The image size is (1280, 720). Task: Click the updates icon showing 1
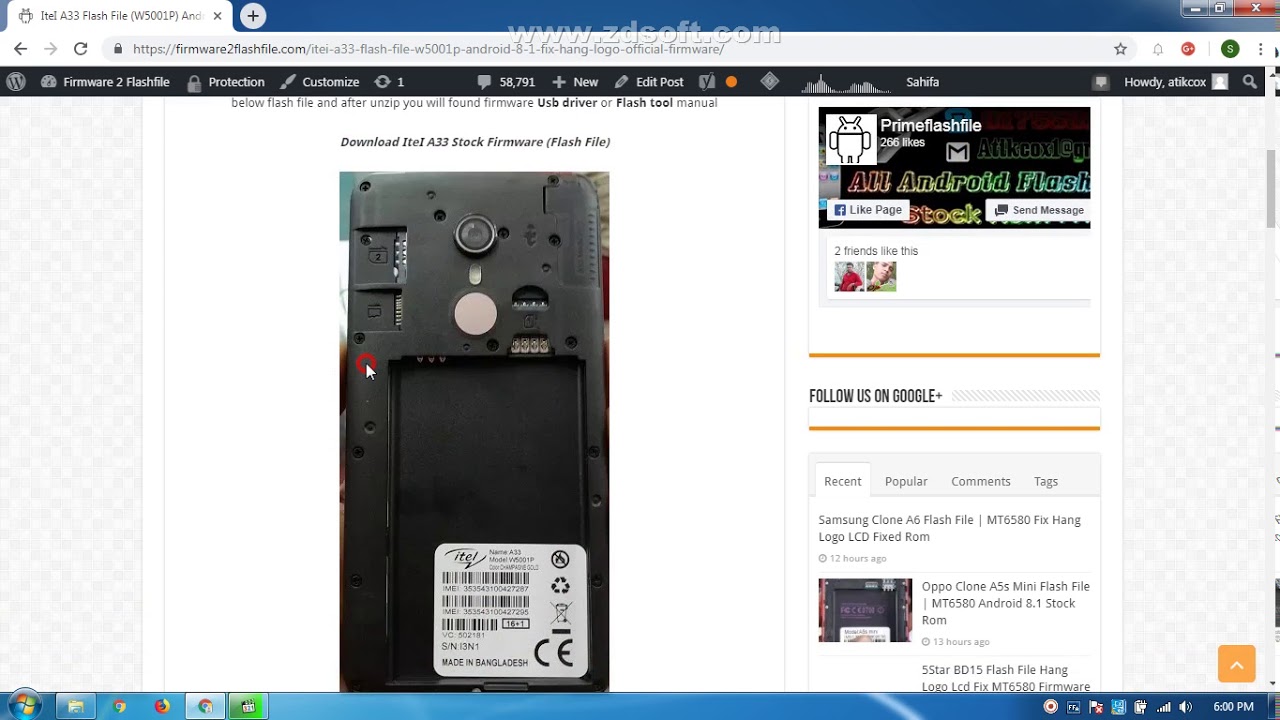coord(389,82)
